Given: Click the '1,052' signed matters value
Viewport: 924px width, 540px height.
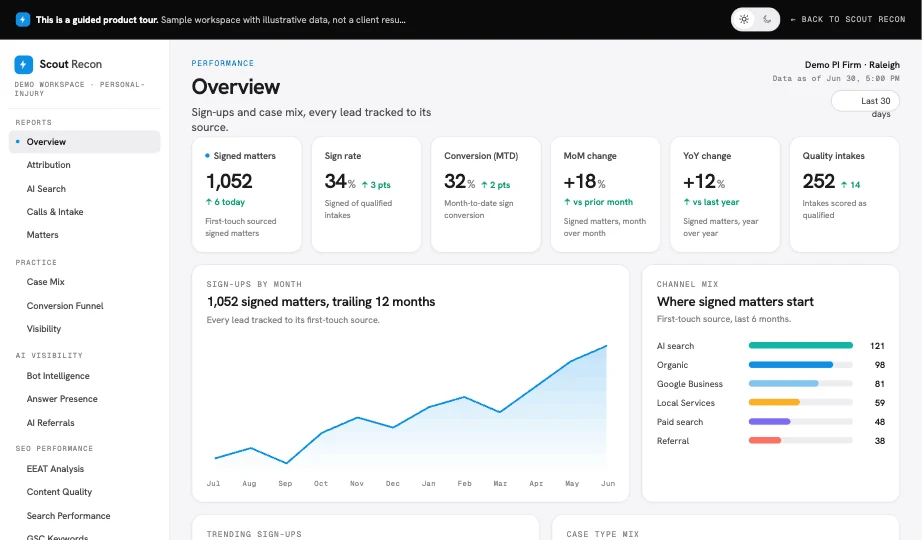Looking at the screenshot, I should [229, 181].
